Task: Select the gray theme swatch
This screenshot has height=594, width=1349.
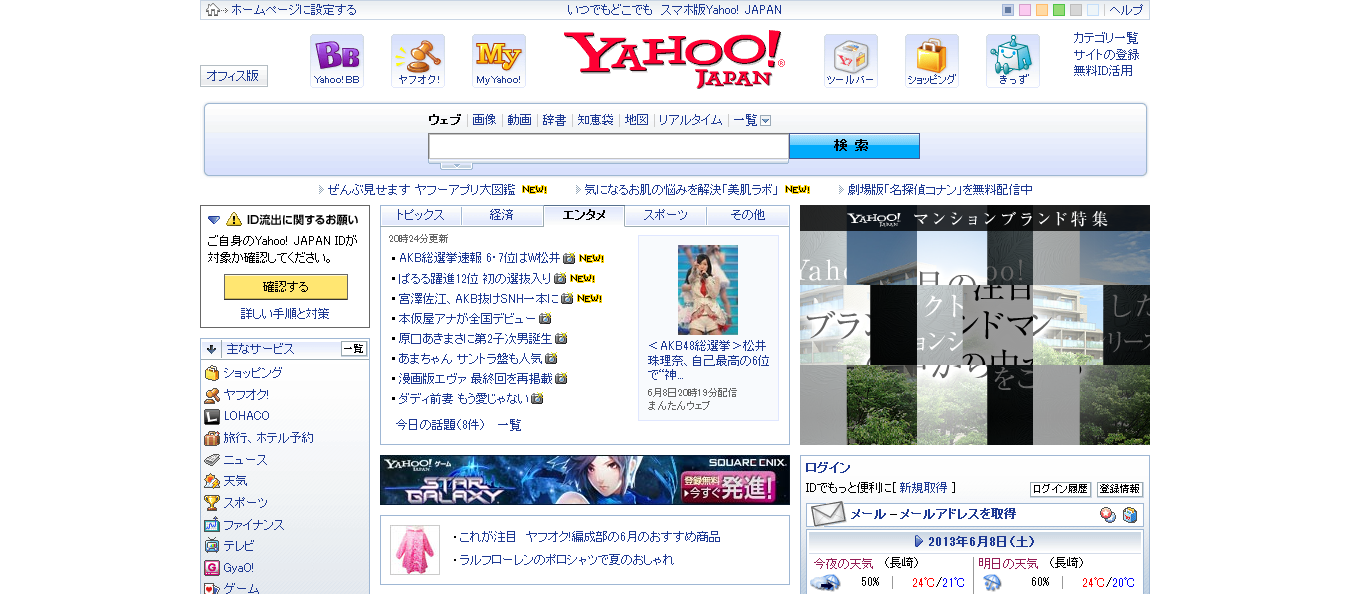Action: [x=1076, y=10]
